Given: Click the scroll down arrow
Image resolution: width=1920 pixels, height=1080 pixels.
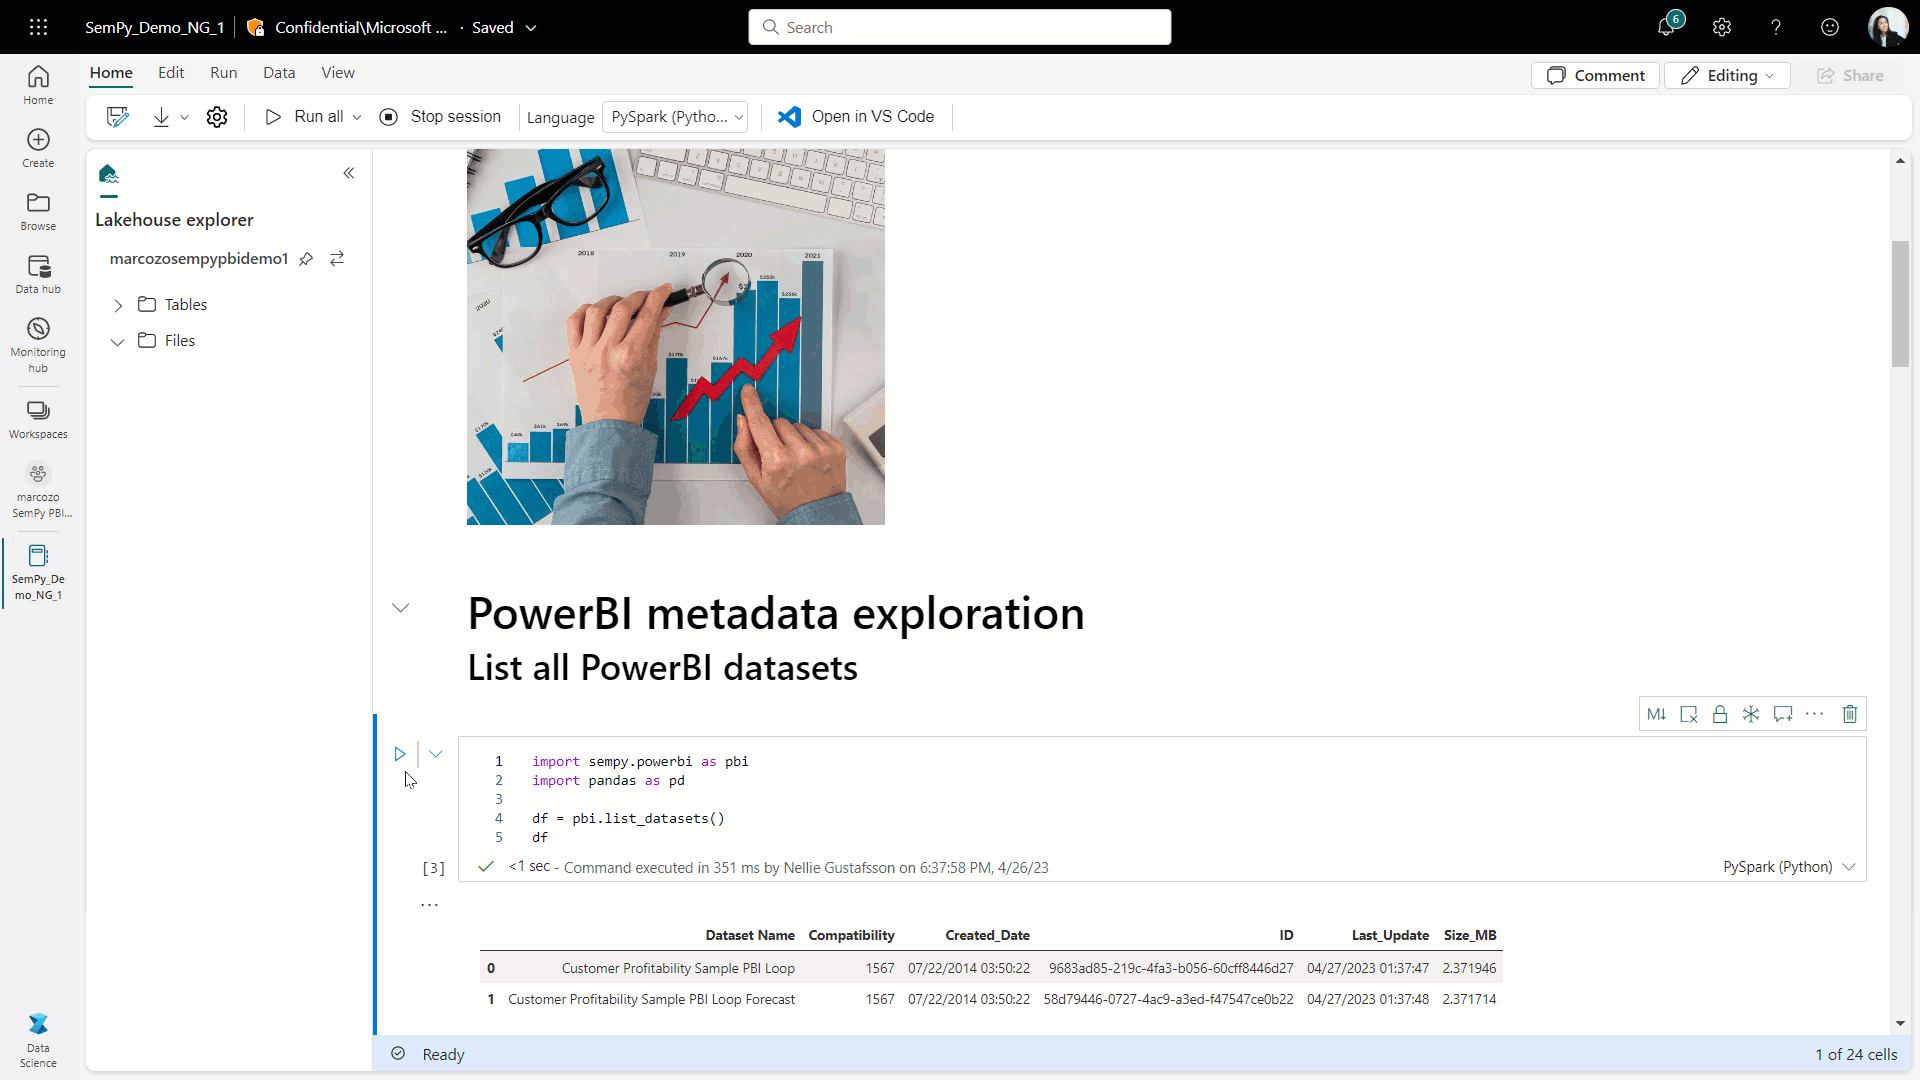Looking at the screenshot, I should (1900, 1023).
